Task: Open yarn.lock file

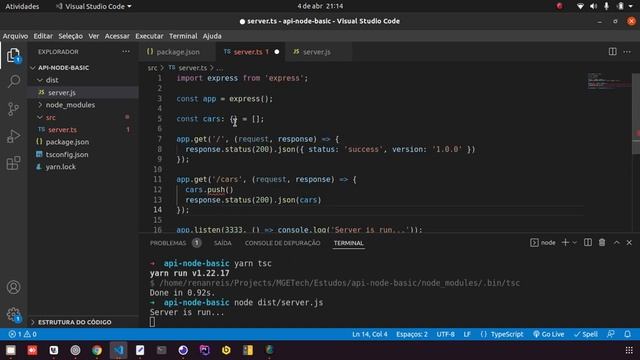Action: tap(60, 167)
